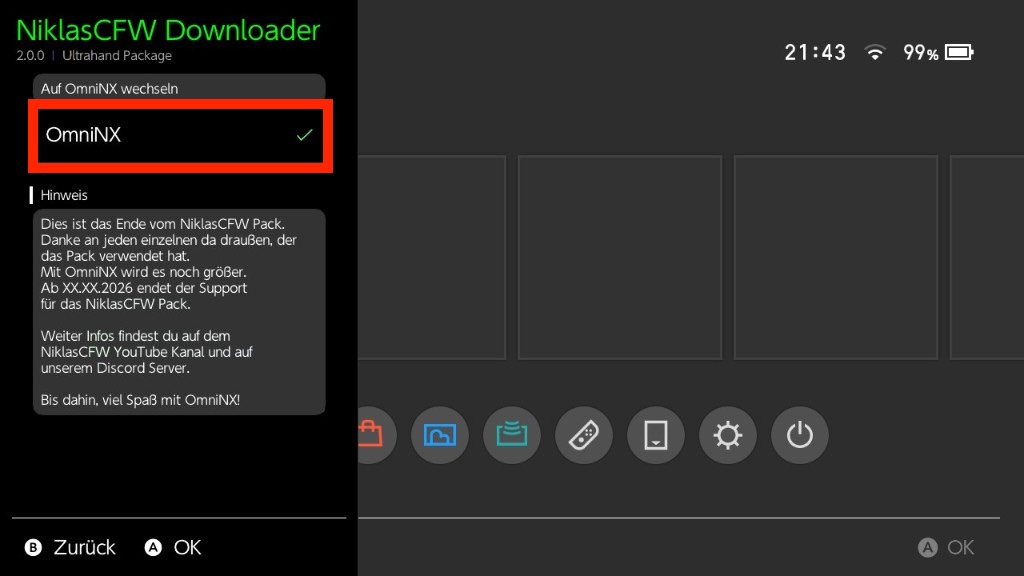This screenshot has width=1024, height=576.
Task: Select the first empty game tile
Action: pos(432,257)
